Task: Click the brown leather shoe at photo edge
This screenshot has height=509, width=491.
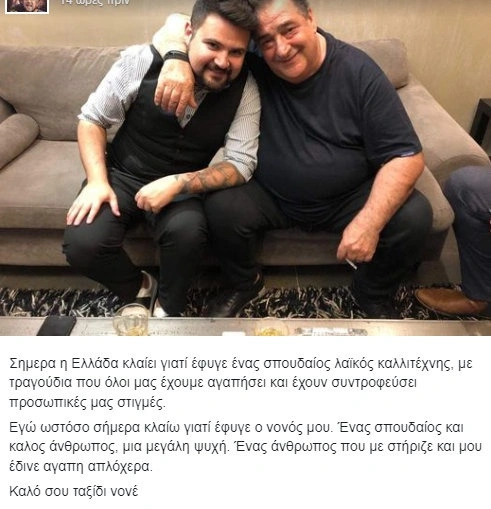Action: point(453,302)
